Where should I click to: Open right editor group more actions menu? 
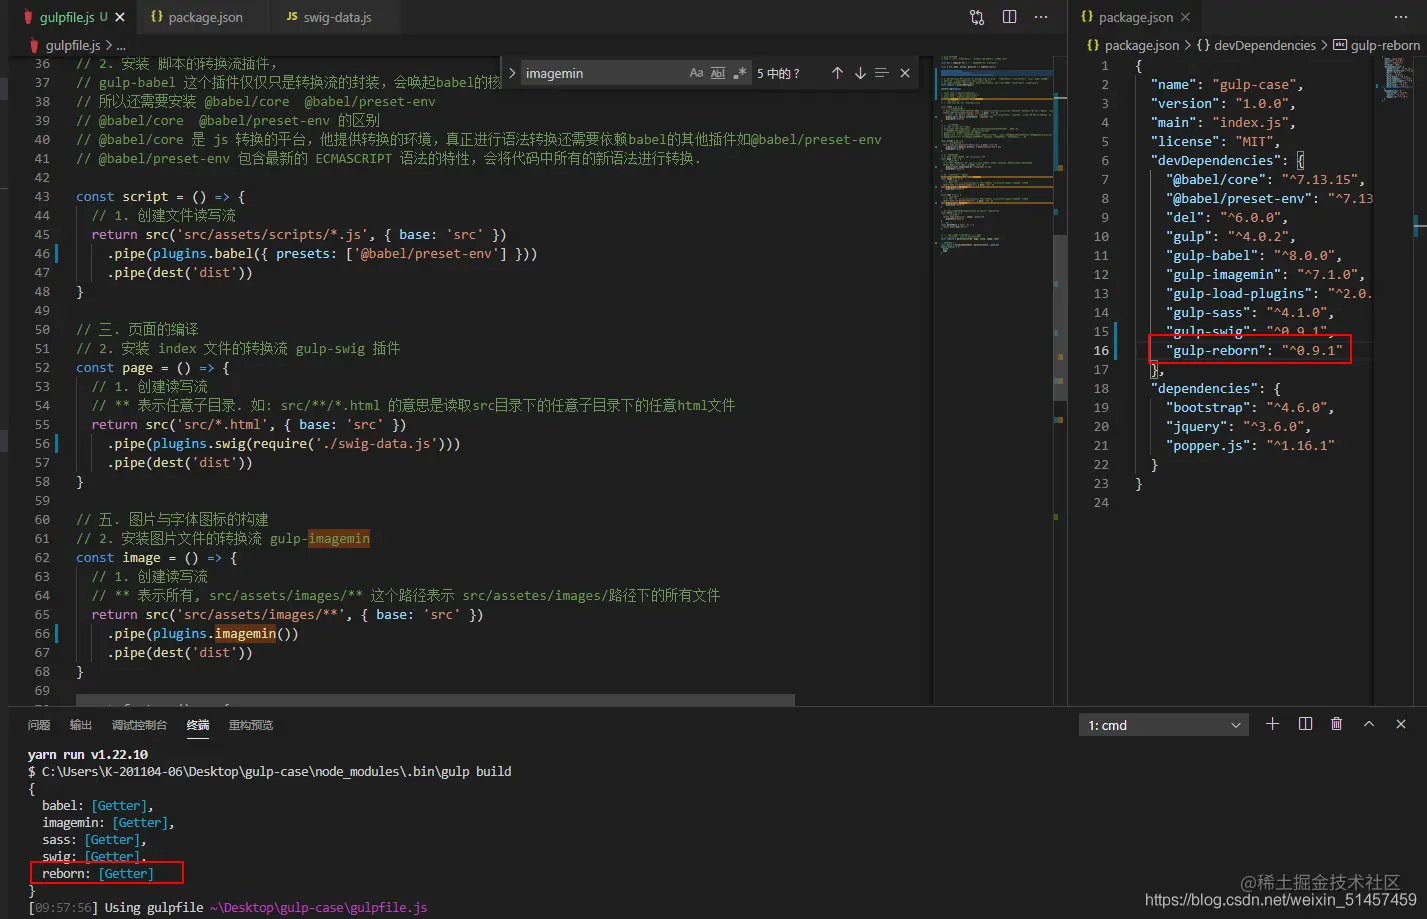click(1400, 17)
